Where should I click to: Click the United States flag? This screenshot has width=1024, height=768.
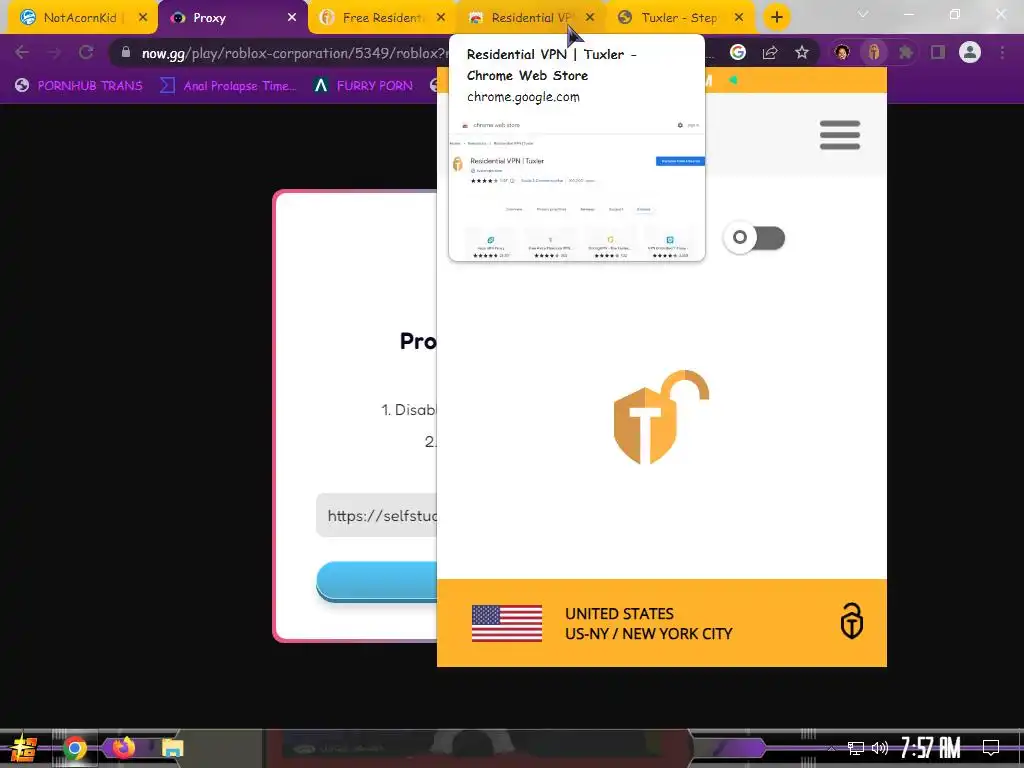(507, 623)
